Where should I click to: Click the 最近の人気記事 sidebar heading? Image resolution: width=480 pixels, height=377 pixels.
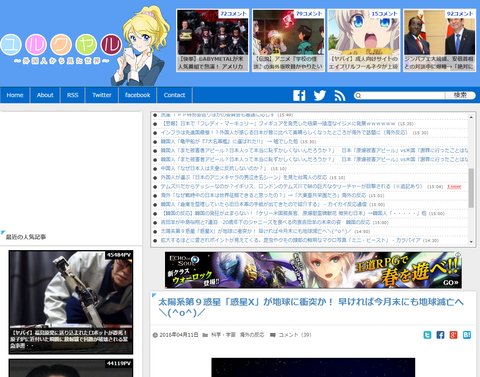[x=26, y=237]
